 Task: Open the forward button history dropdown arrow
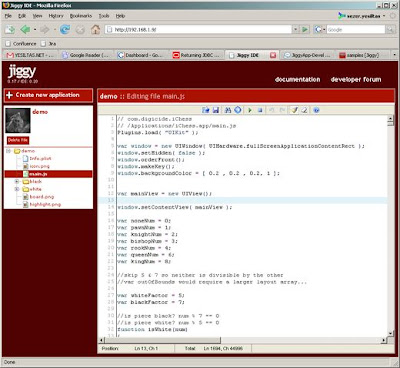coord(55,30)
